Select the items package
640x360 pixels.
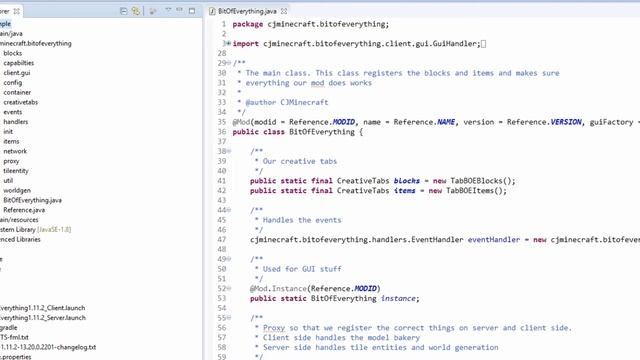click(x=11, y=141)
